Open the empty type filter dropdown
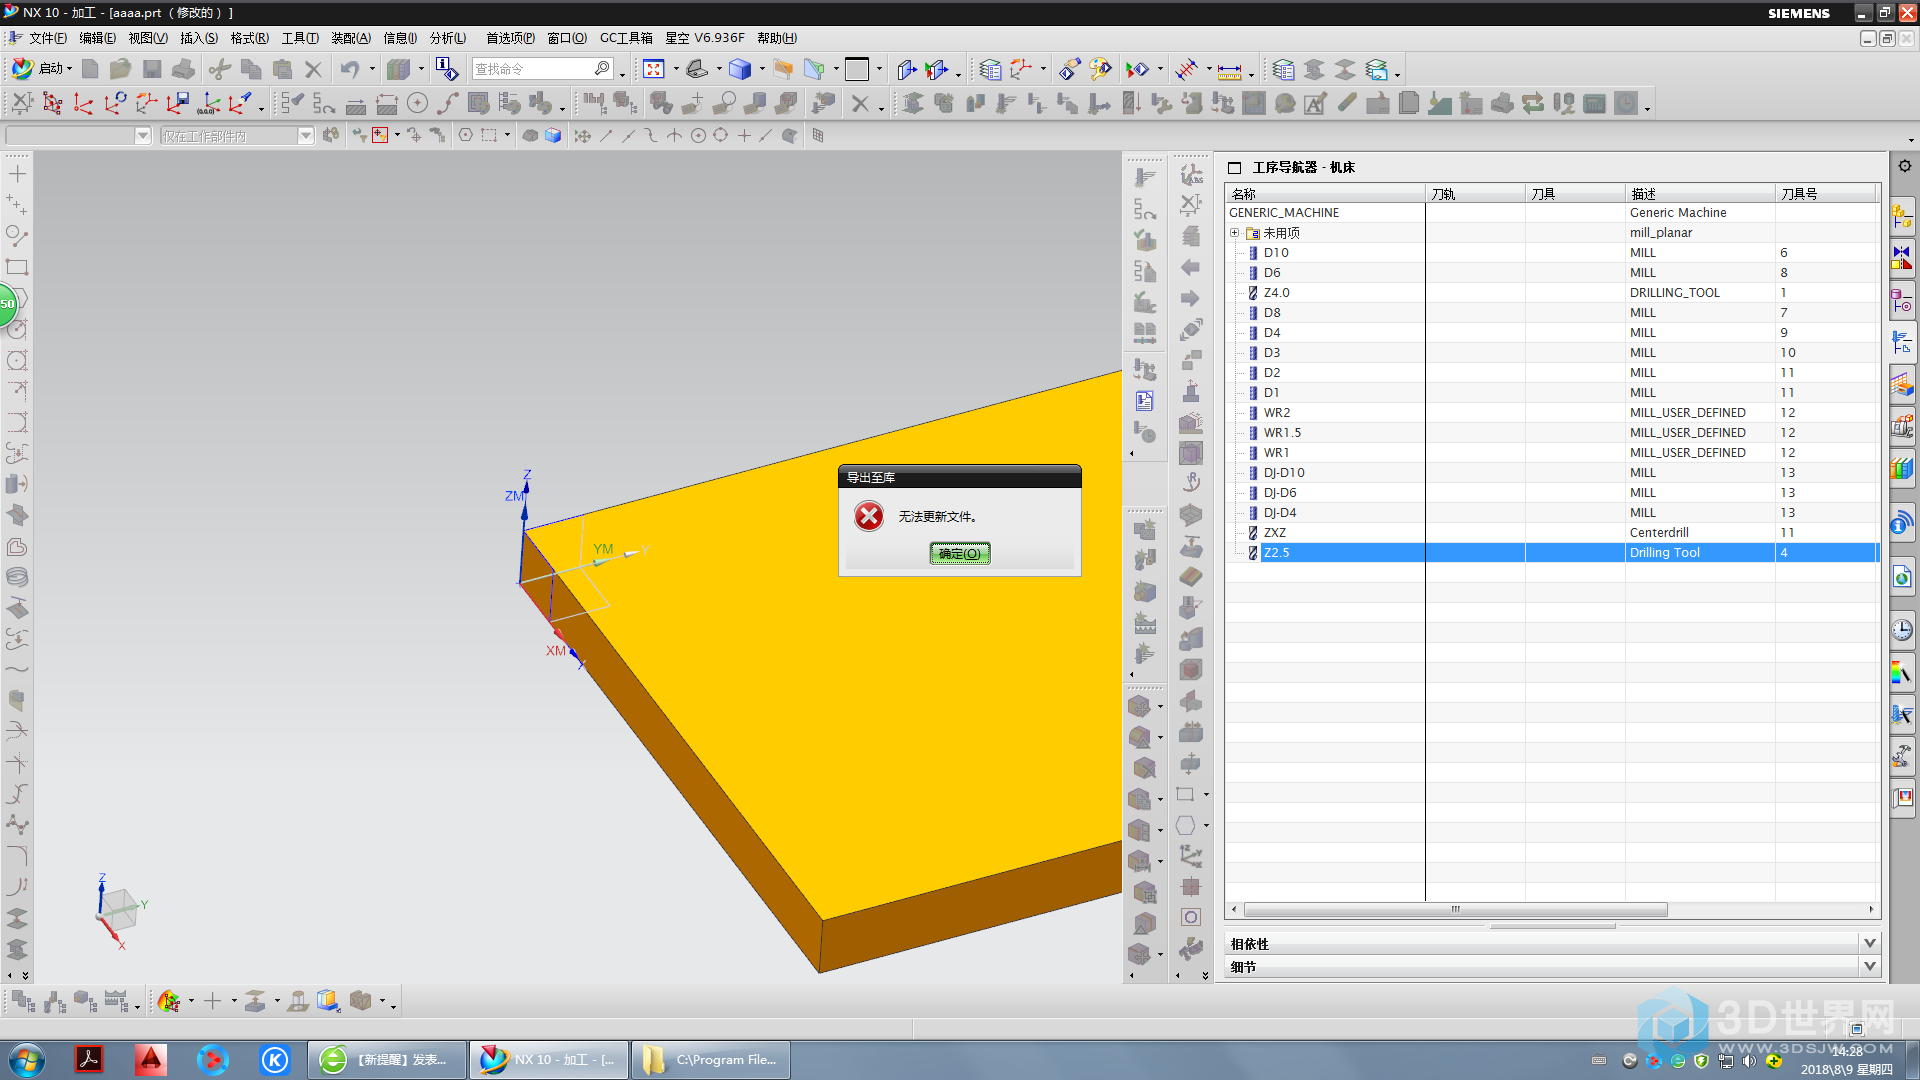1920x1080 pixels. [142, 136]
